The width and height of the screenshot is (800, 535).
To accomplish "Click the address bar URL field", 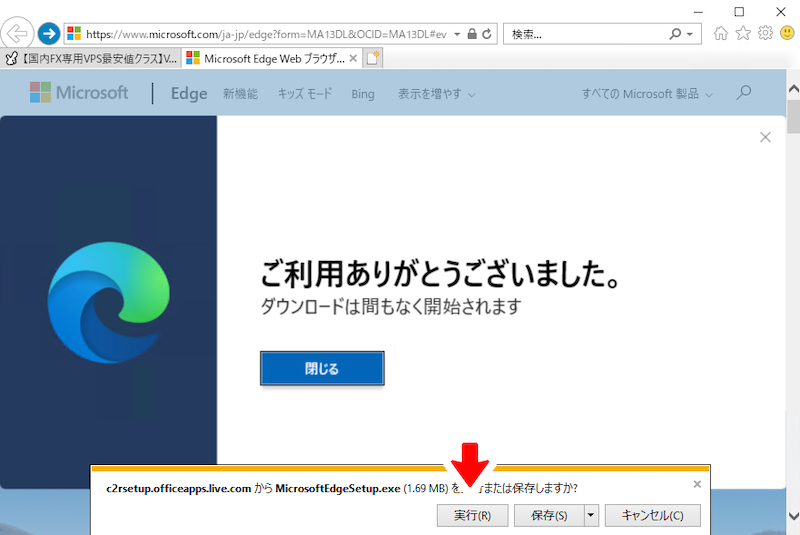I will (266, 34).
